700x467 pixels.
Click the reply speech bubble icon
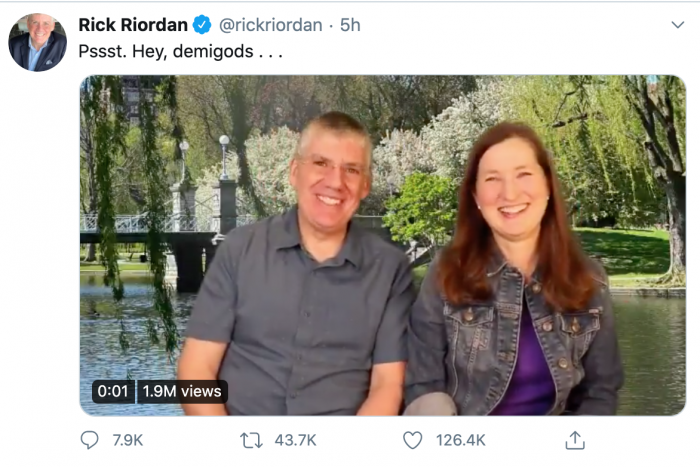coord(90,440)
